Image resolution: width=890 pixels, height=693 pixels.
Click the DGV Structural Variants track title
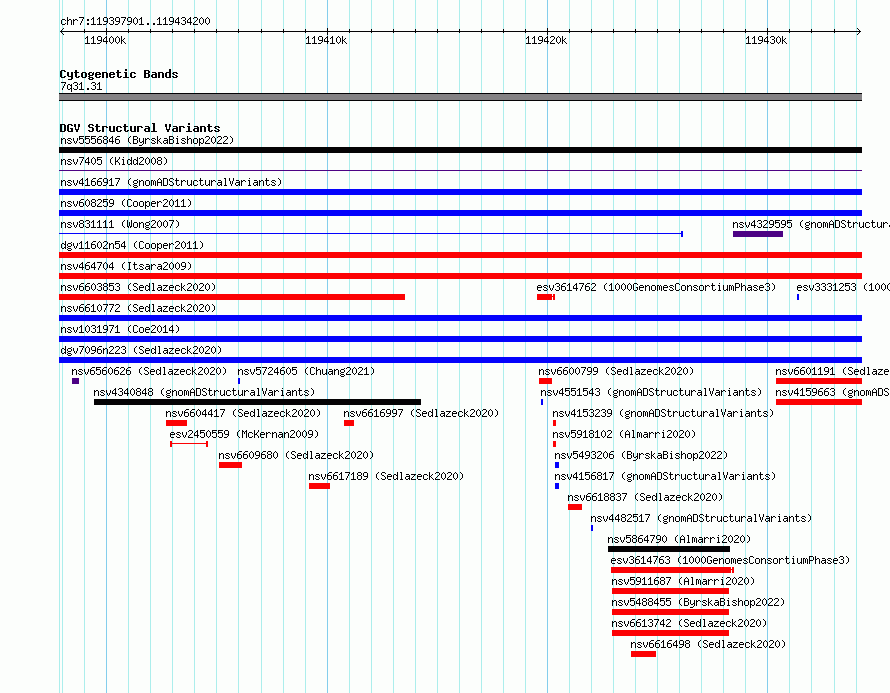(140, 128)
